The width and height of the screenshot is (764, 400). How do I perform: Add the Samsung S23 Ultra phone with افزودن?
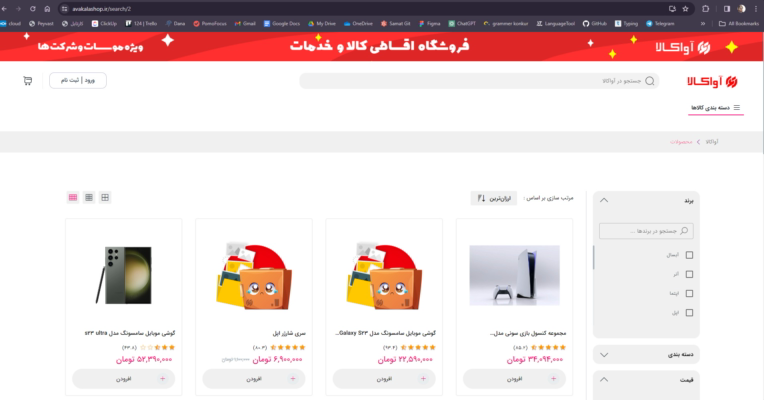pyautogui.click(x=123, y=379)
